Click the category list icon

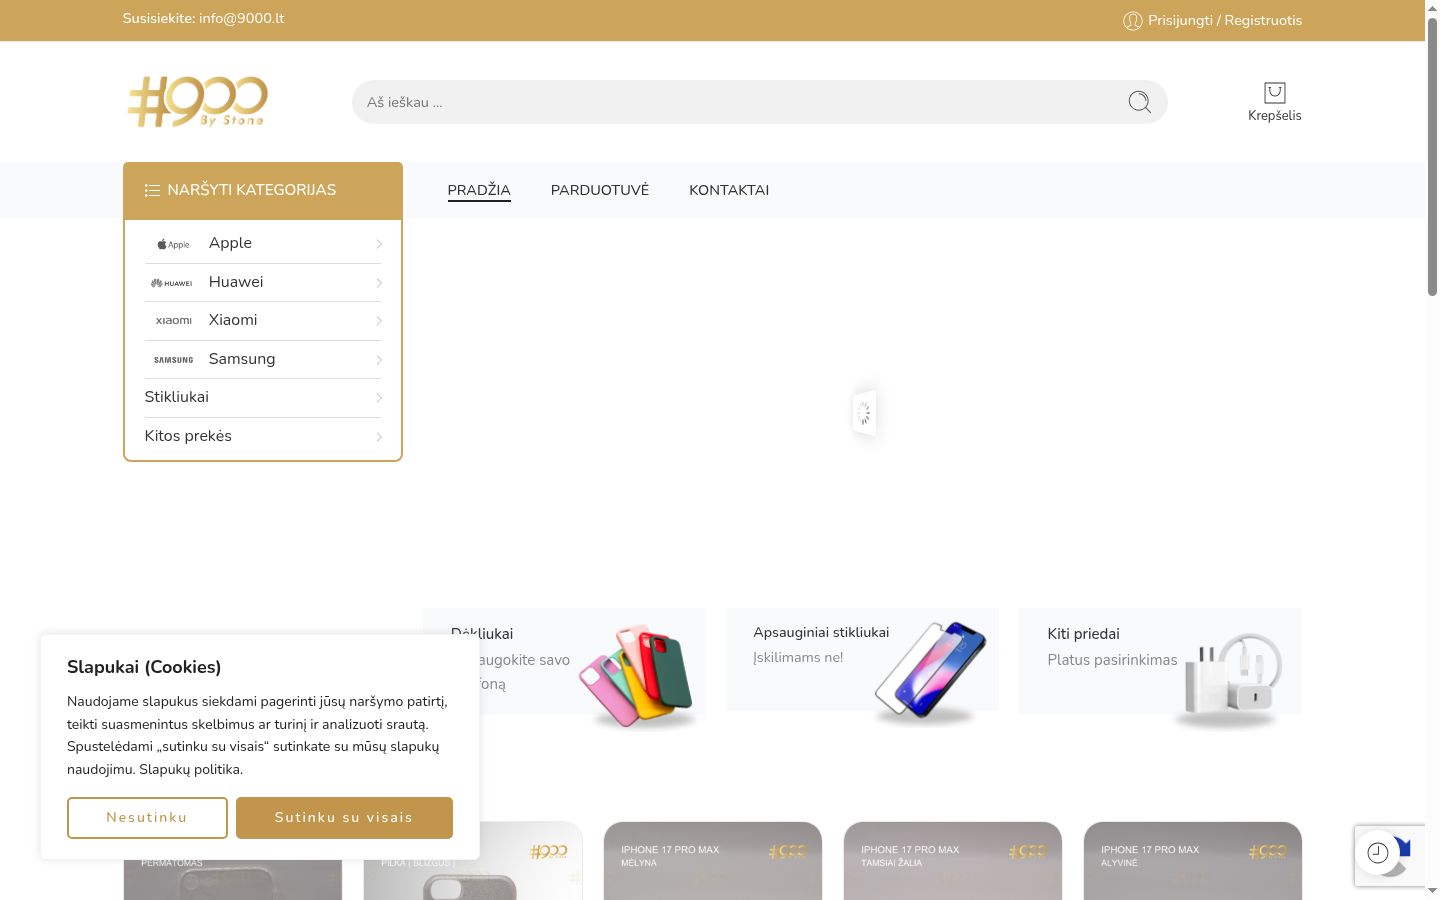pos(152,190)
